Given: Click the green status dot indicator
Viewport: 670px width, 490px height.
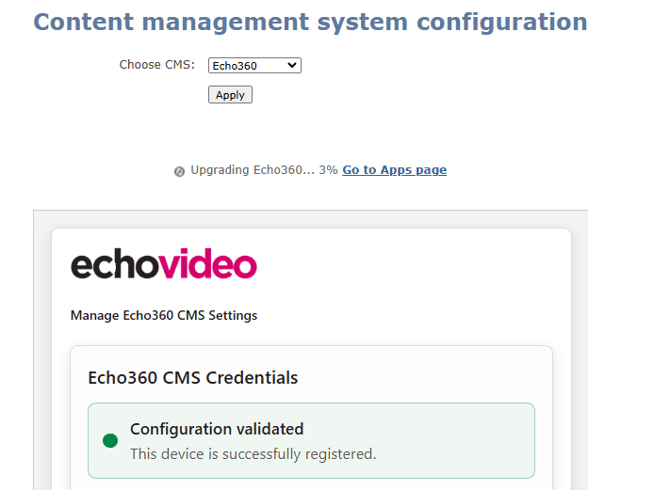Looking at the screenshot, I should tap(110, 440).
